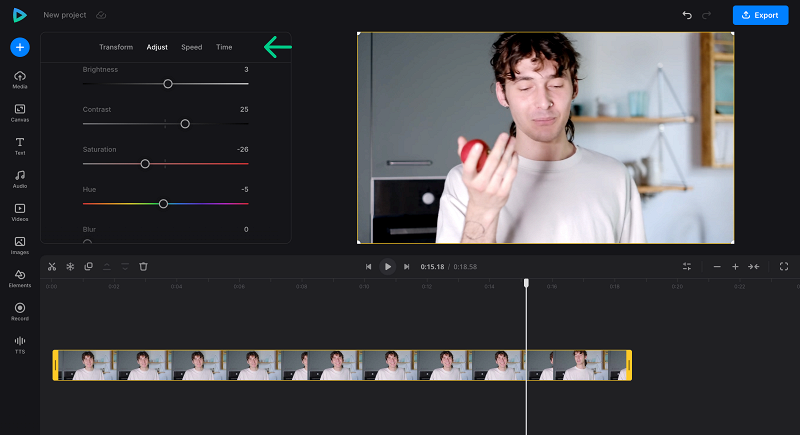The width and height of the screenshot is (800, 435).
Task: Open the TTS text-to-speech panel
Action: pos(20,345)
